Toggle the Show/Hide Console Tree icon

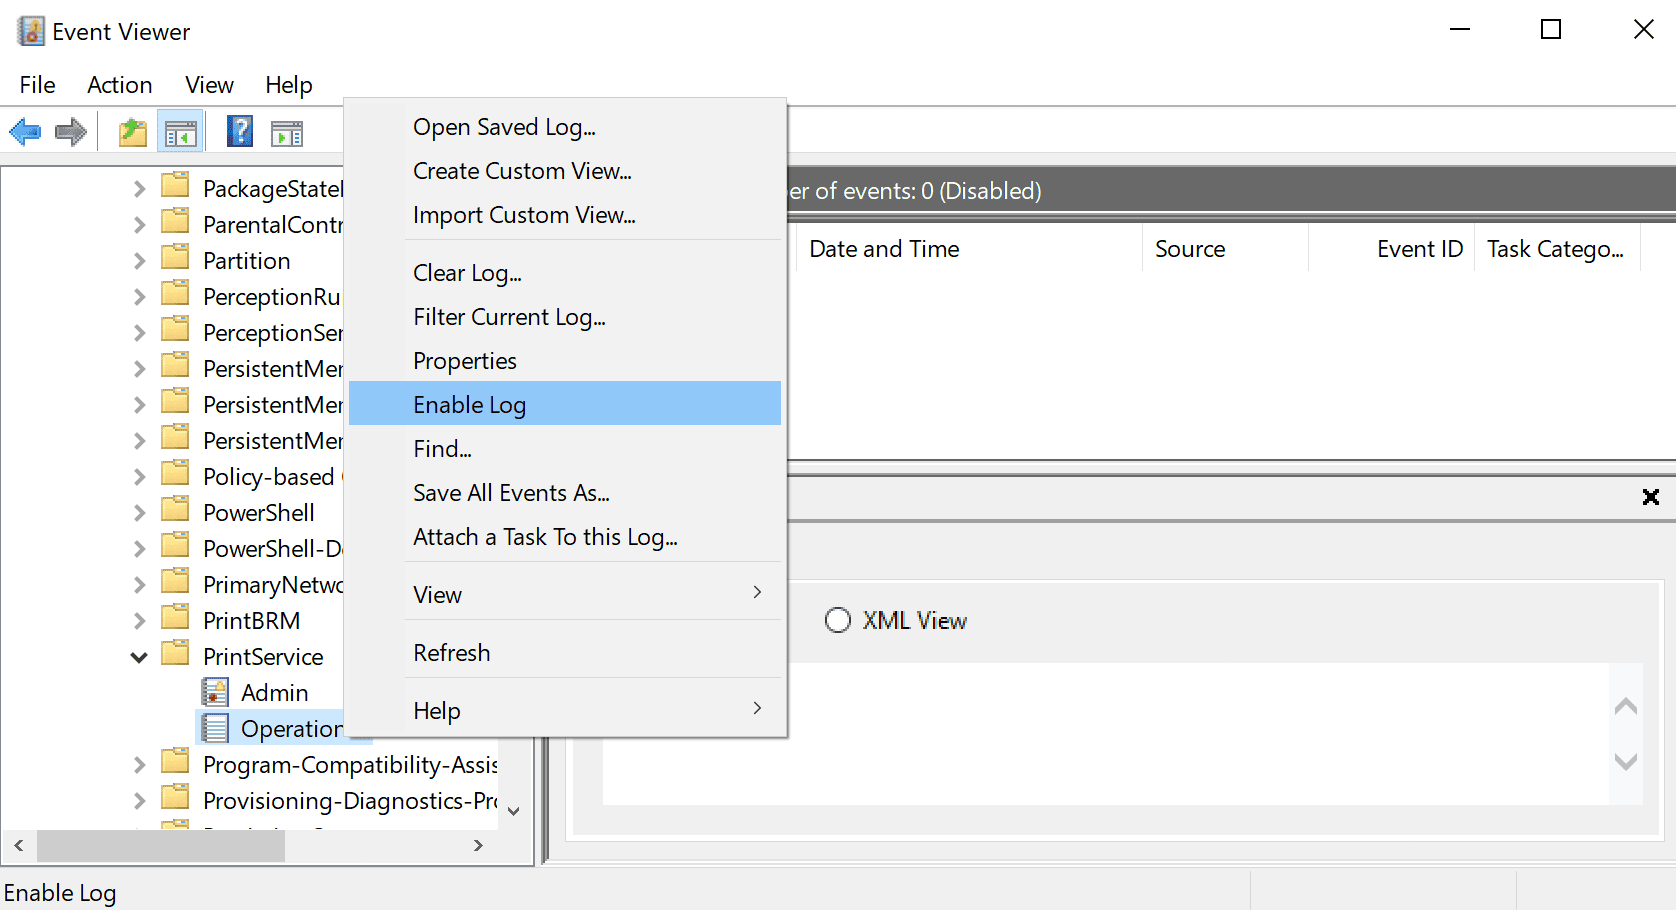181,132
